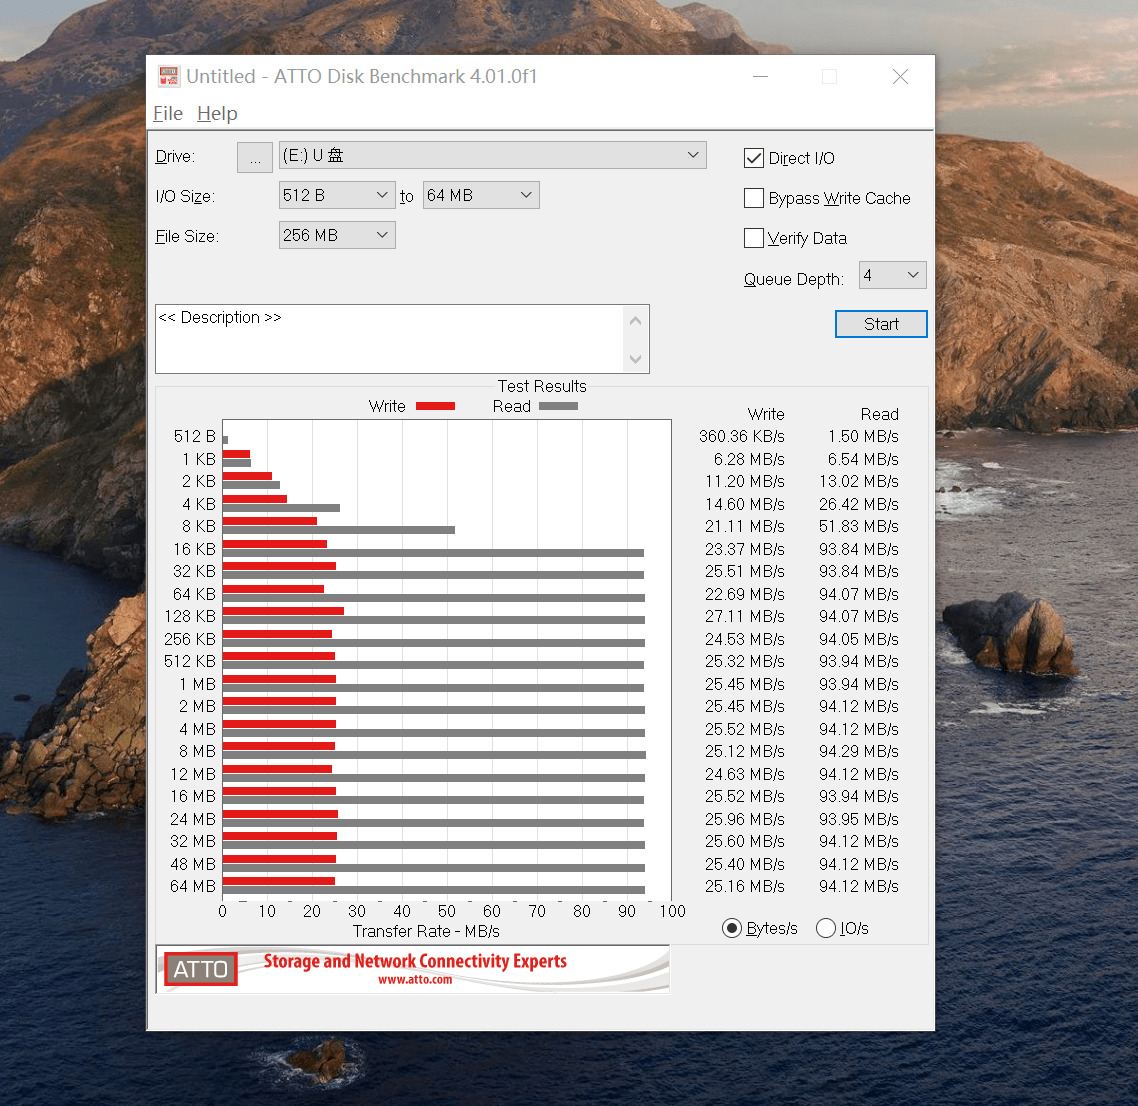Image resolution: width=1138 pixels, height=1106 pixels.
Task: Expand the 256 MB File Size dropdown
Action: tap(337, 235)
